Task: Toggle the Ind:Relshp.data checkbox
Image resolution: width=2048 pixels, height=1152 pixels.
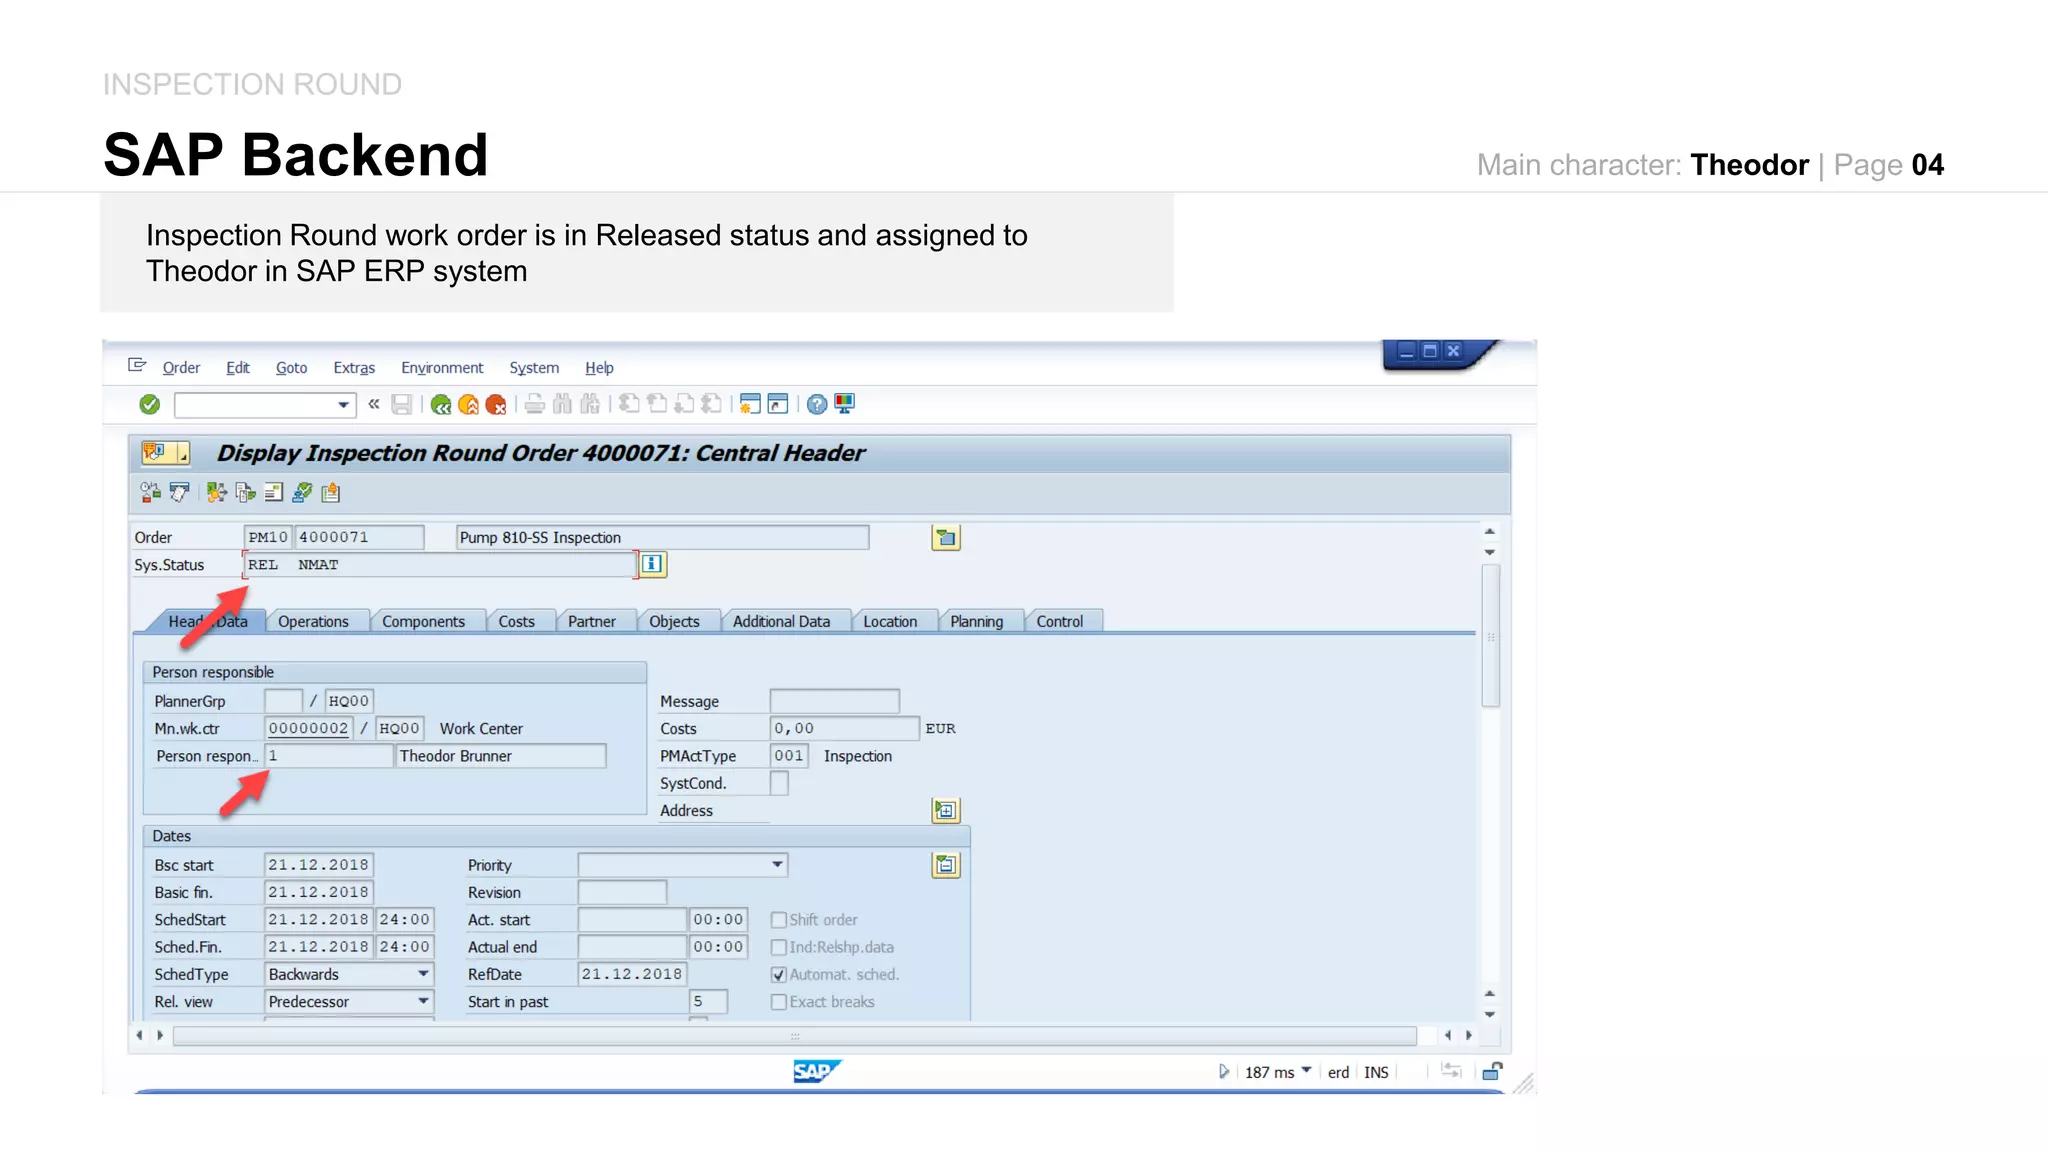Action: [779, 947]
